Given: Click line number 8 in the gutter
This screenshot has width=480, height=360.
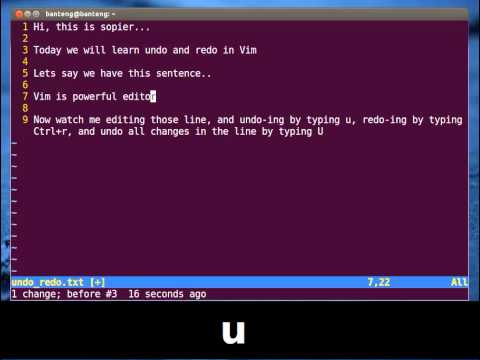Looking at the screenshot, I should [x=25, y=108].
